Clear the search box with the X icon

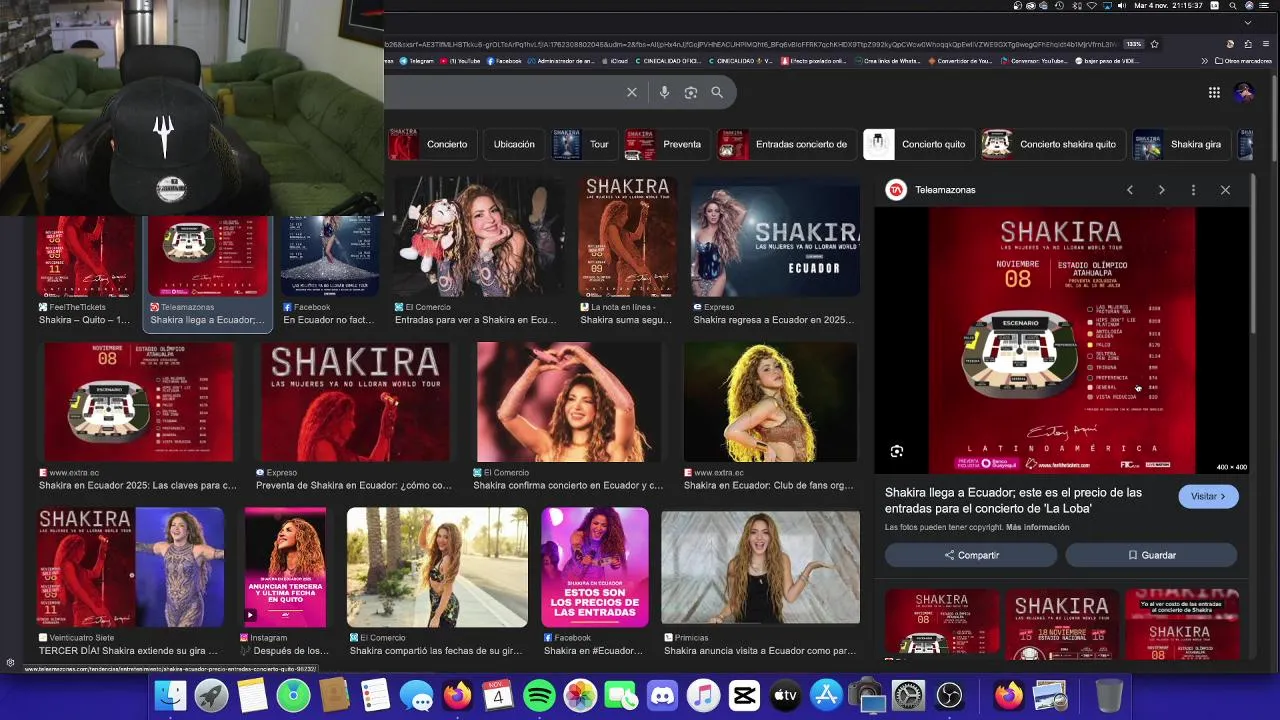(x=632, y=92)
